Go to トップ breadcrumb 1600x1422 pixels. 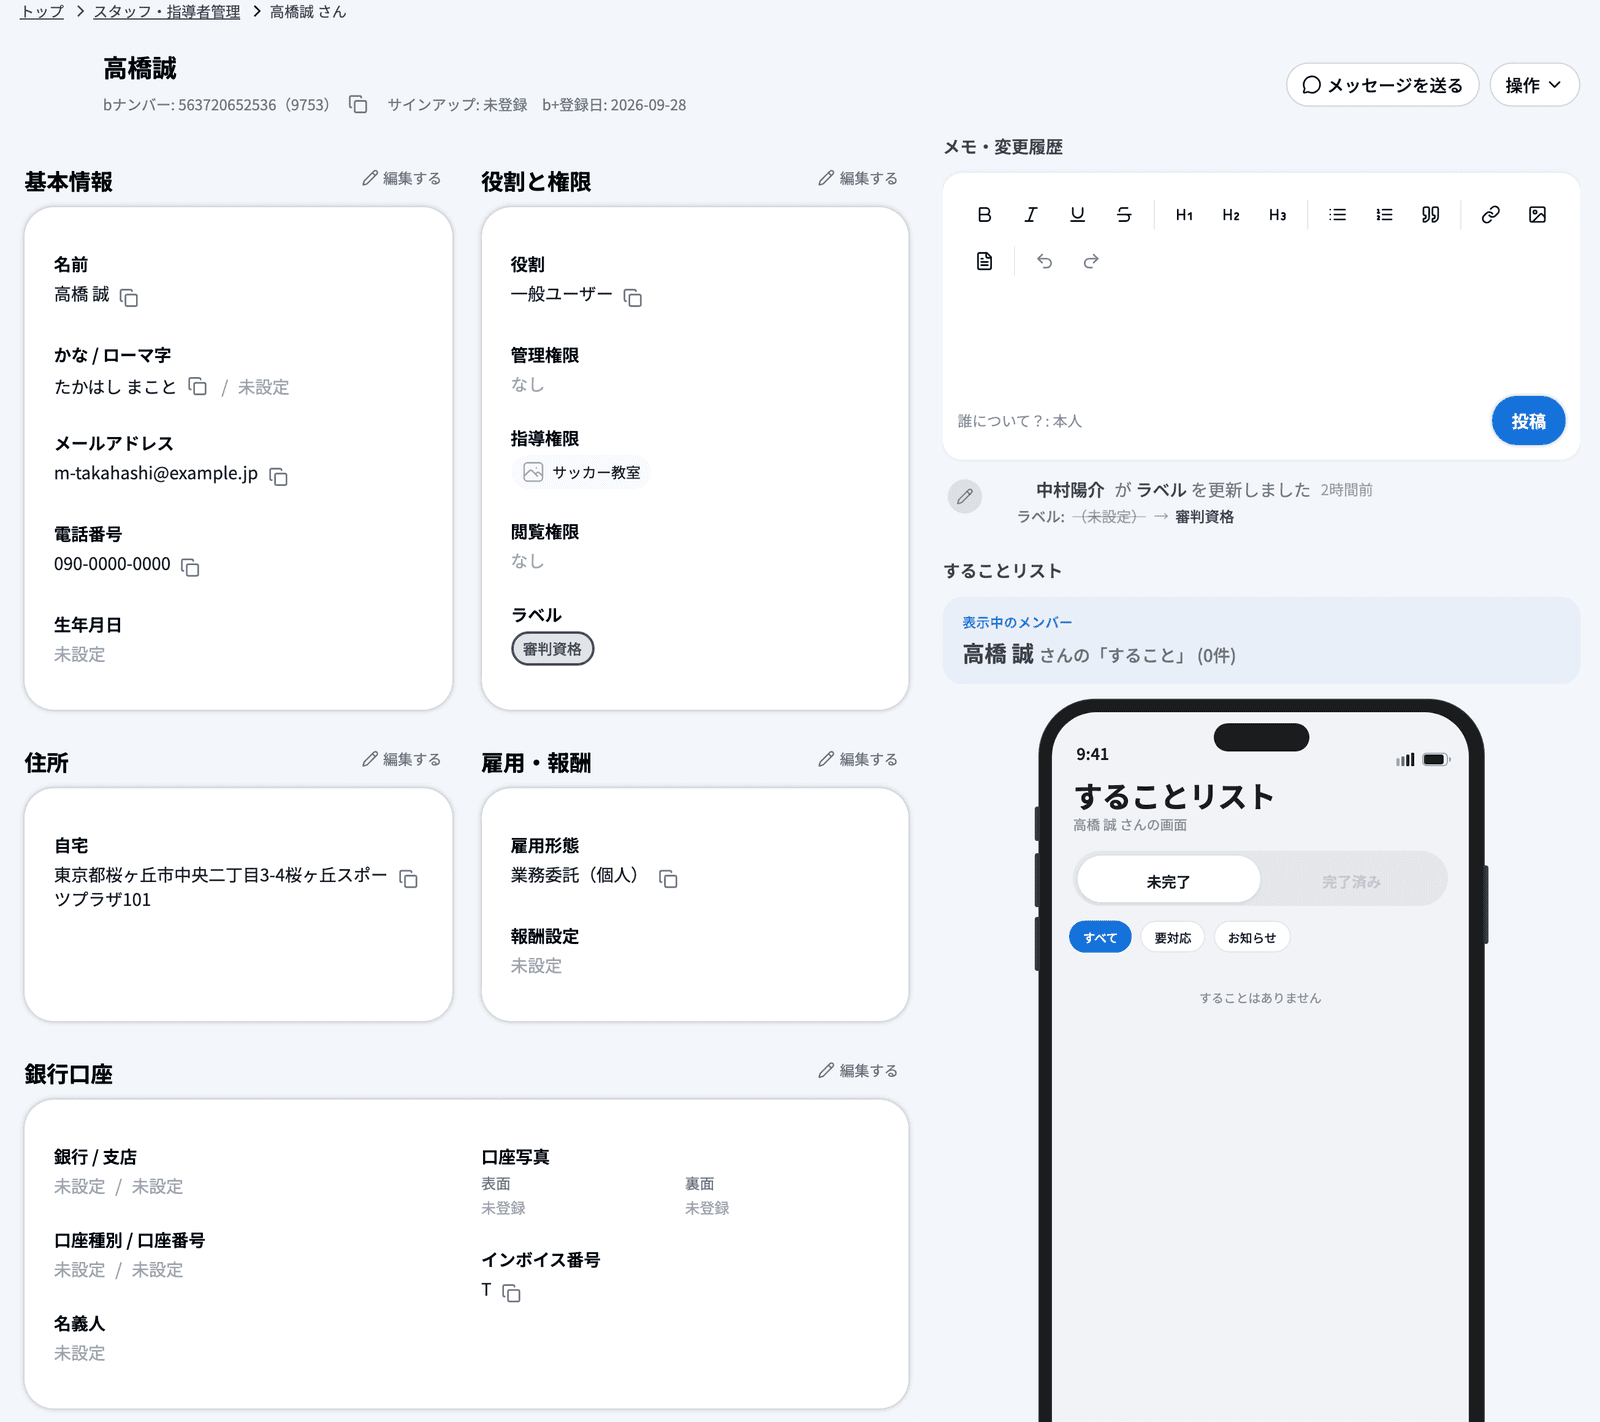coord(42,12)
